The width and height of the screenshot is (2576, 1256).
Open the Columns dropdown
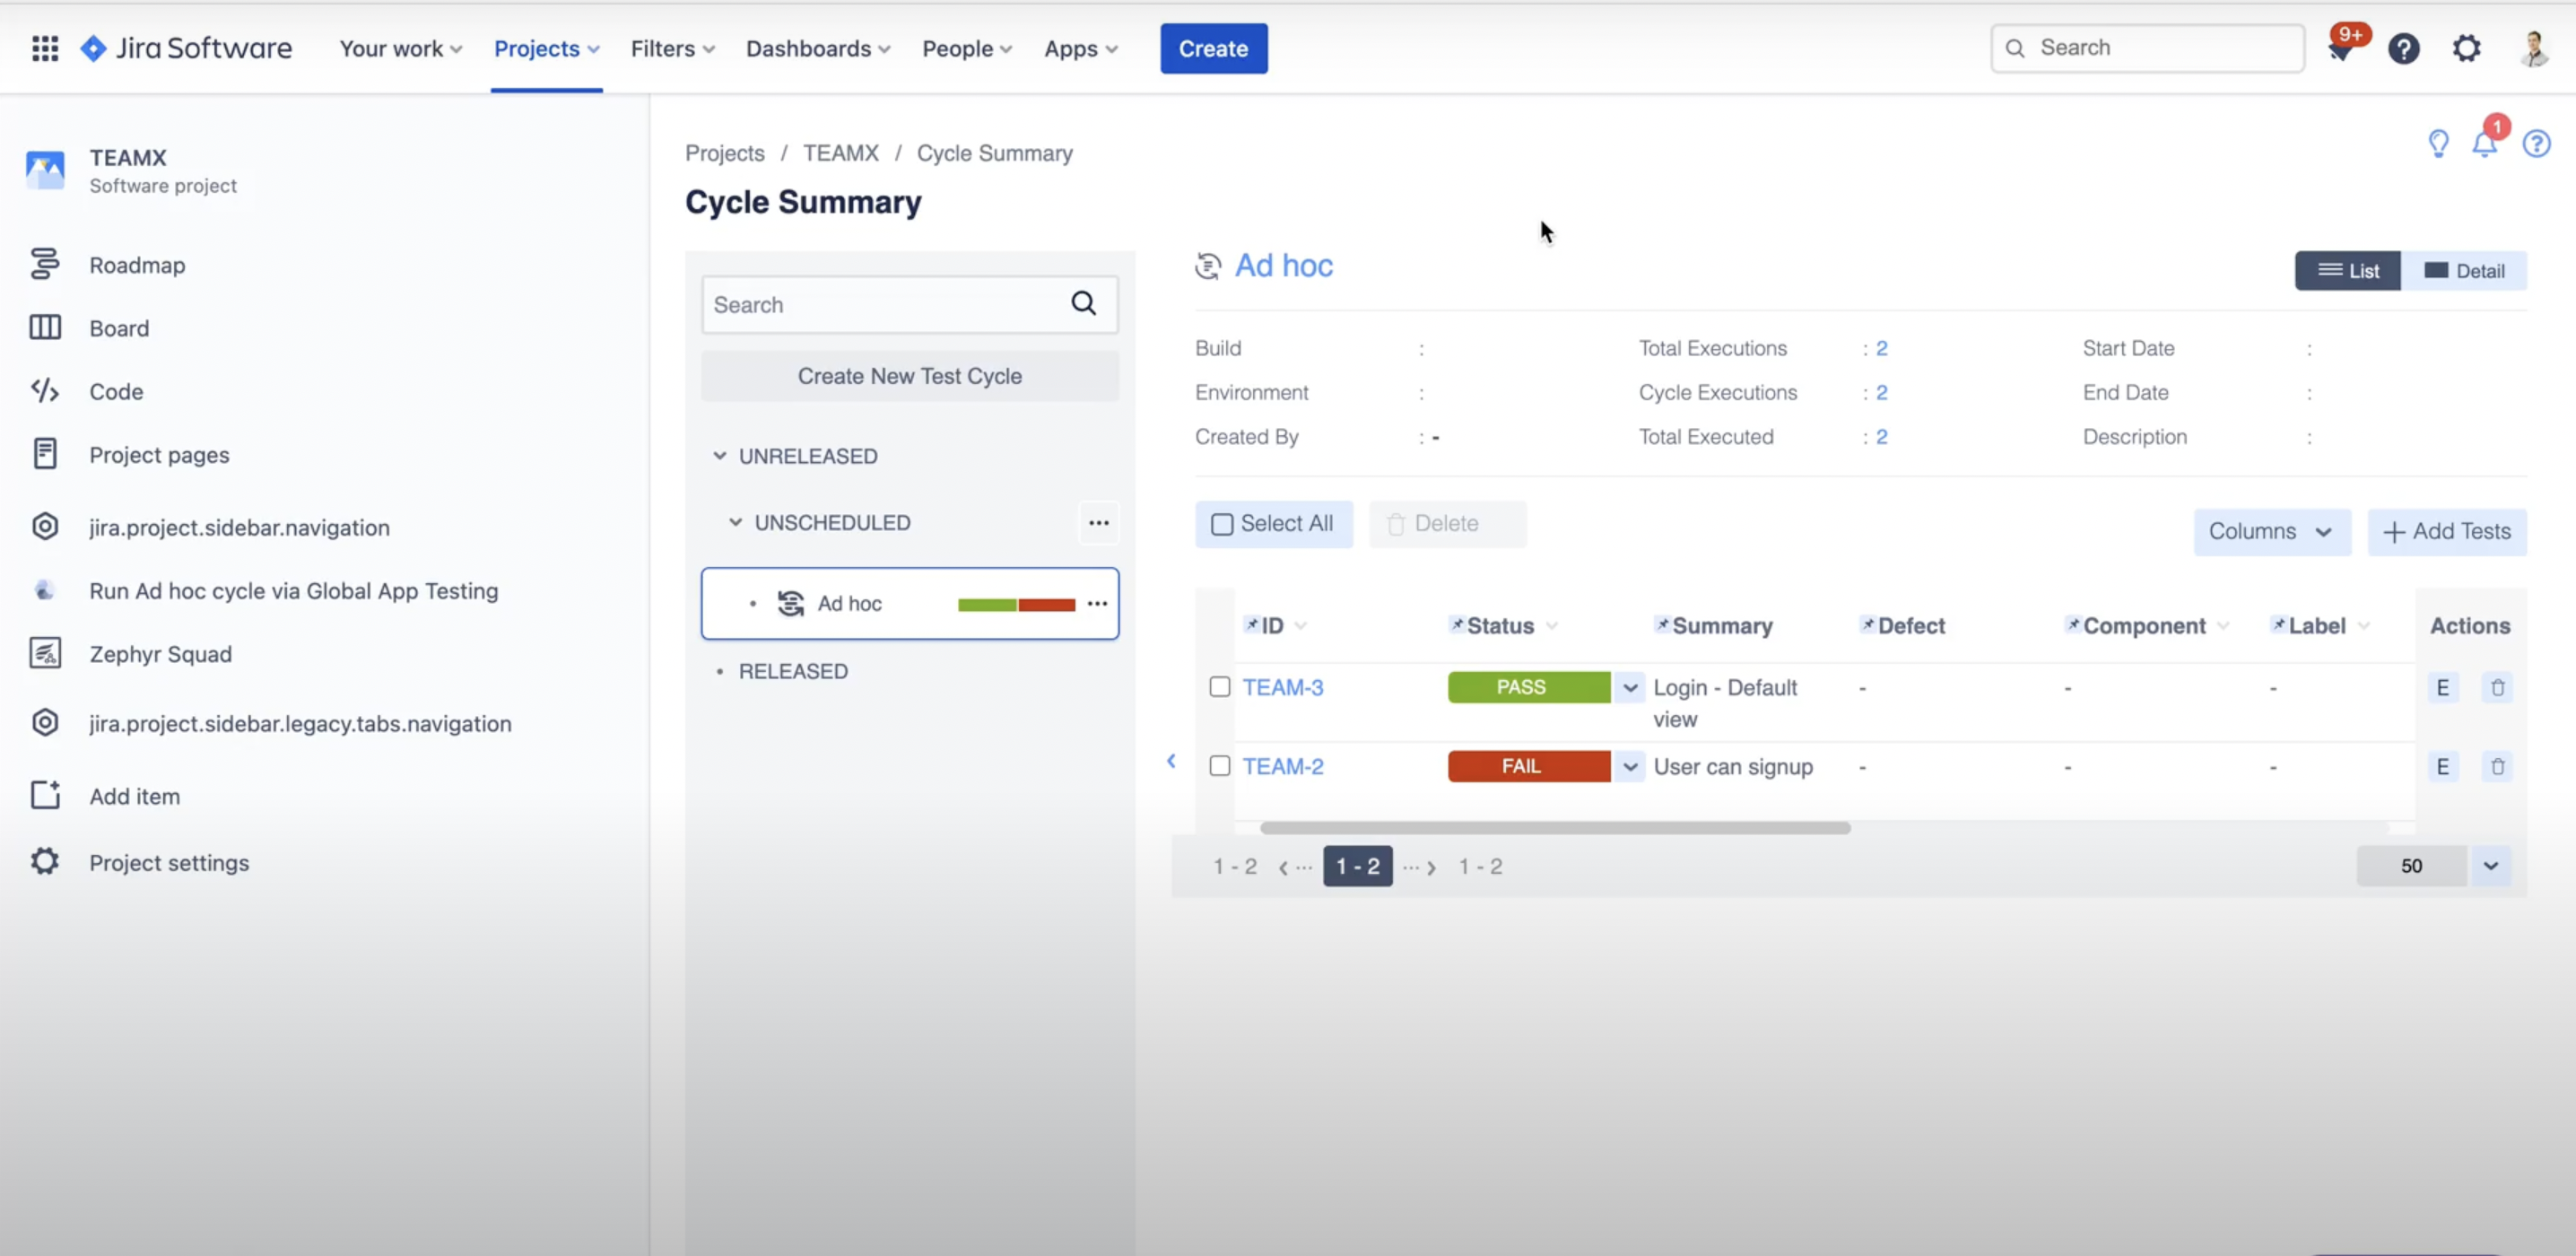click(2270, 532)
